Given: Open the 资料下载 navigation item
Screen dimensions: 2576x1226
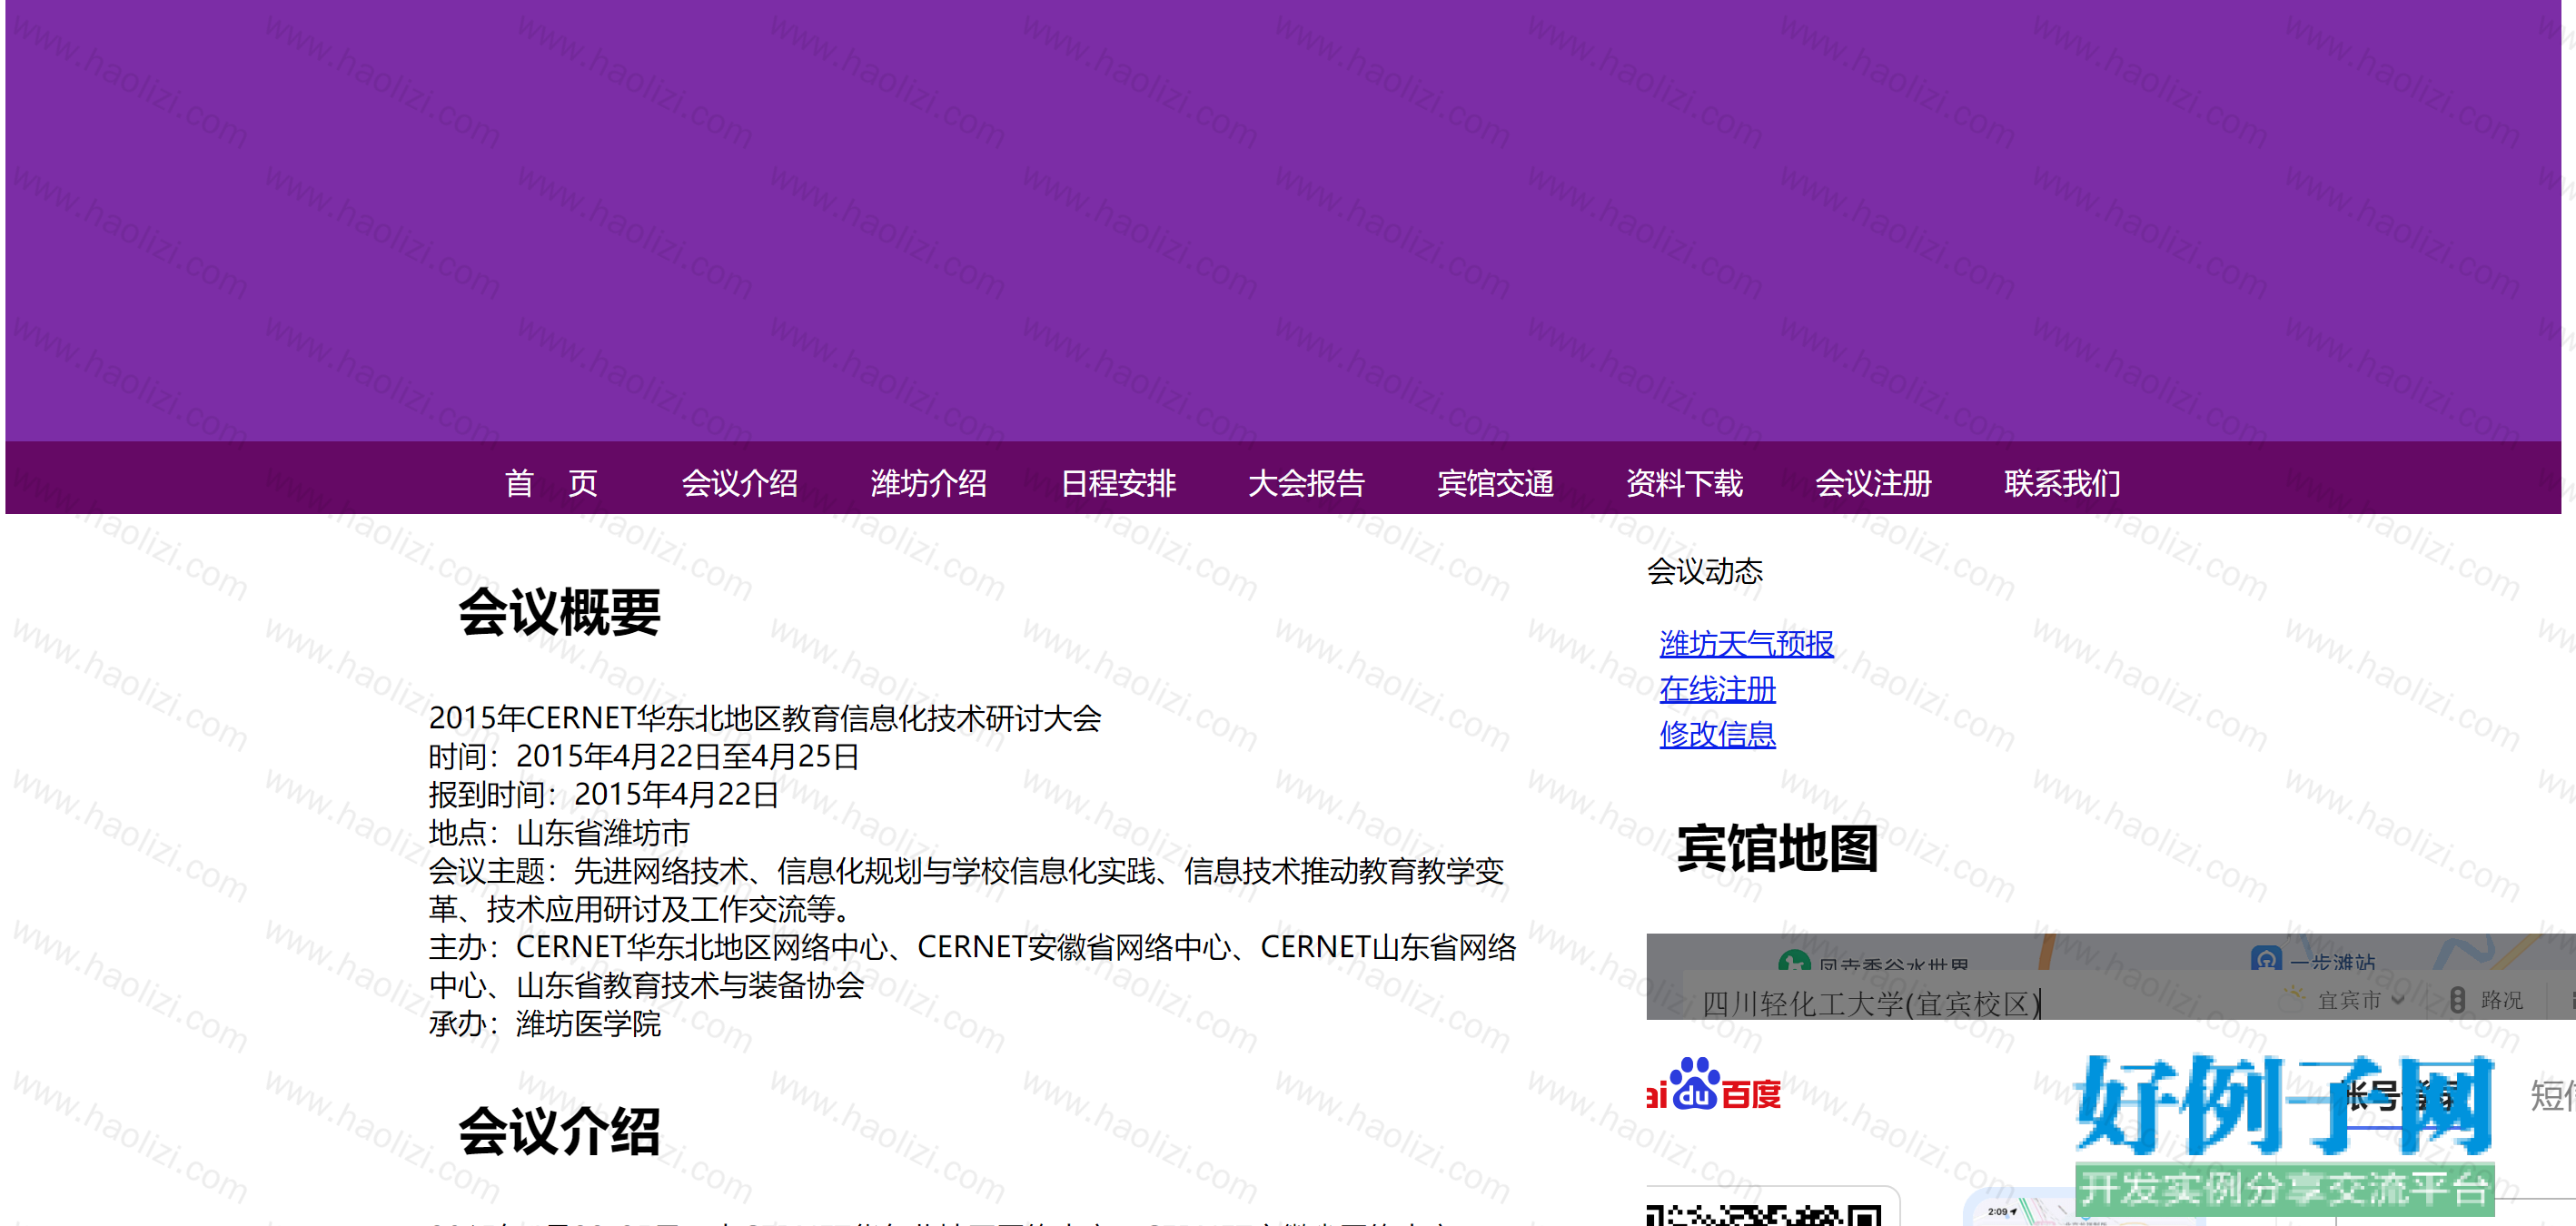Looking at the screenshot, I should (1684, 483).
